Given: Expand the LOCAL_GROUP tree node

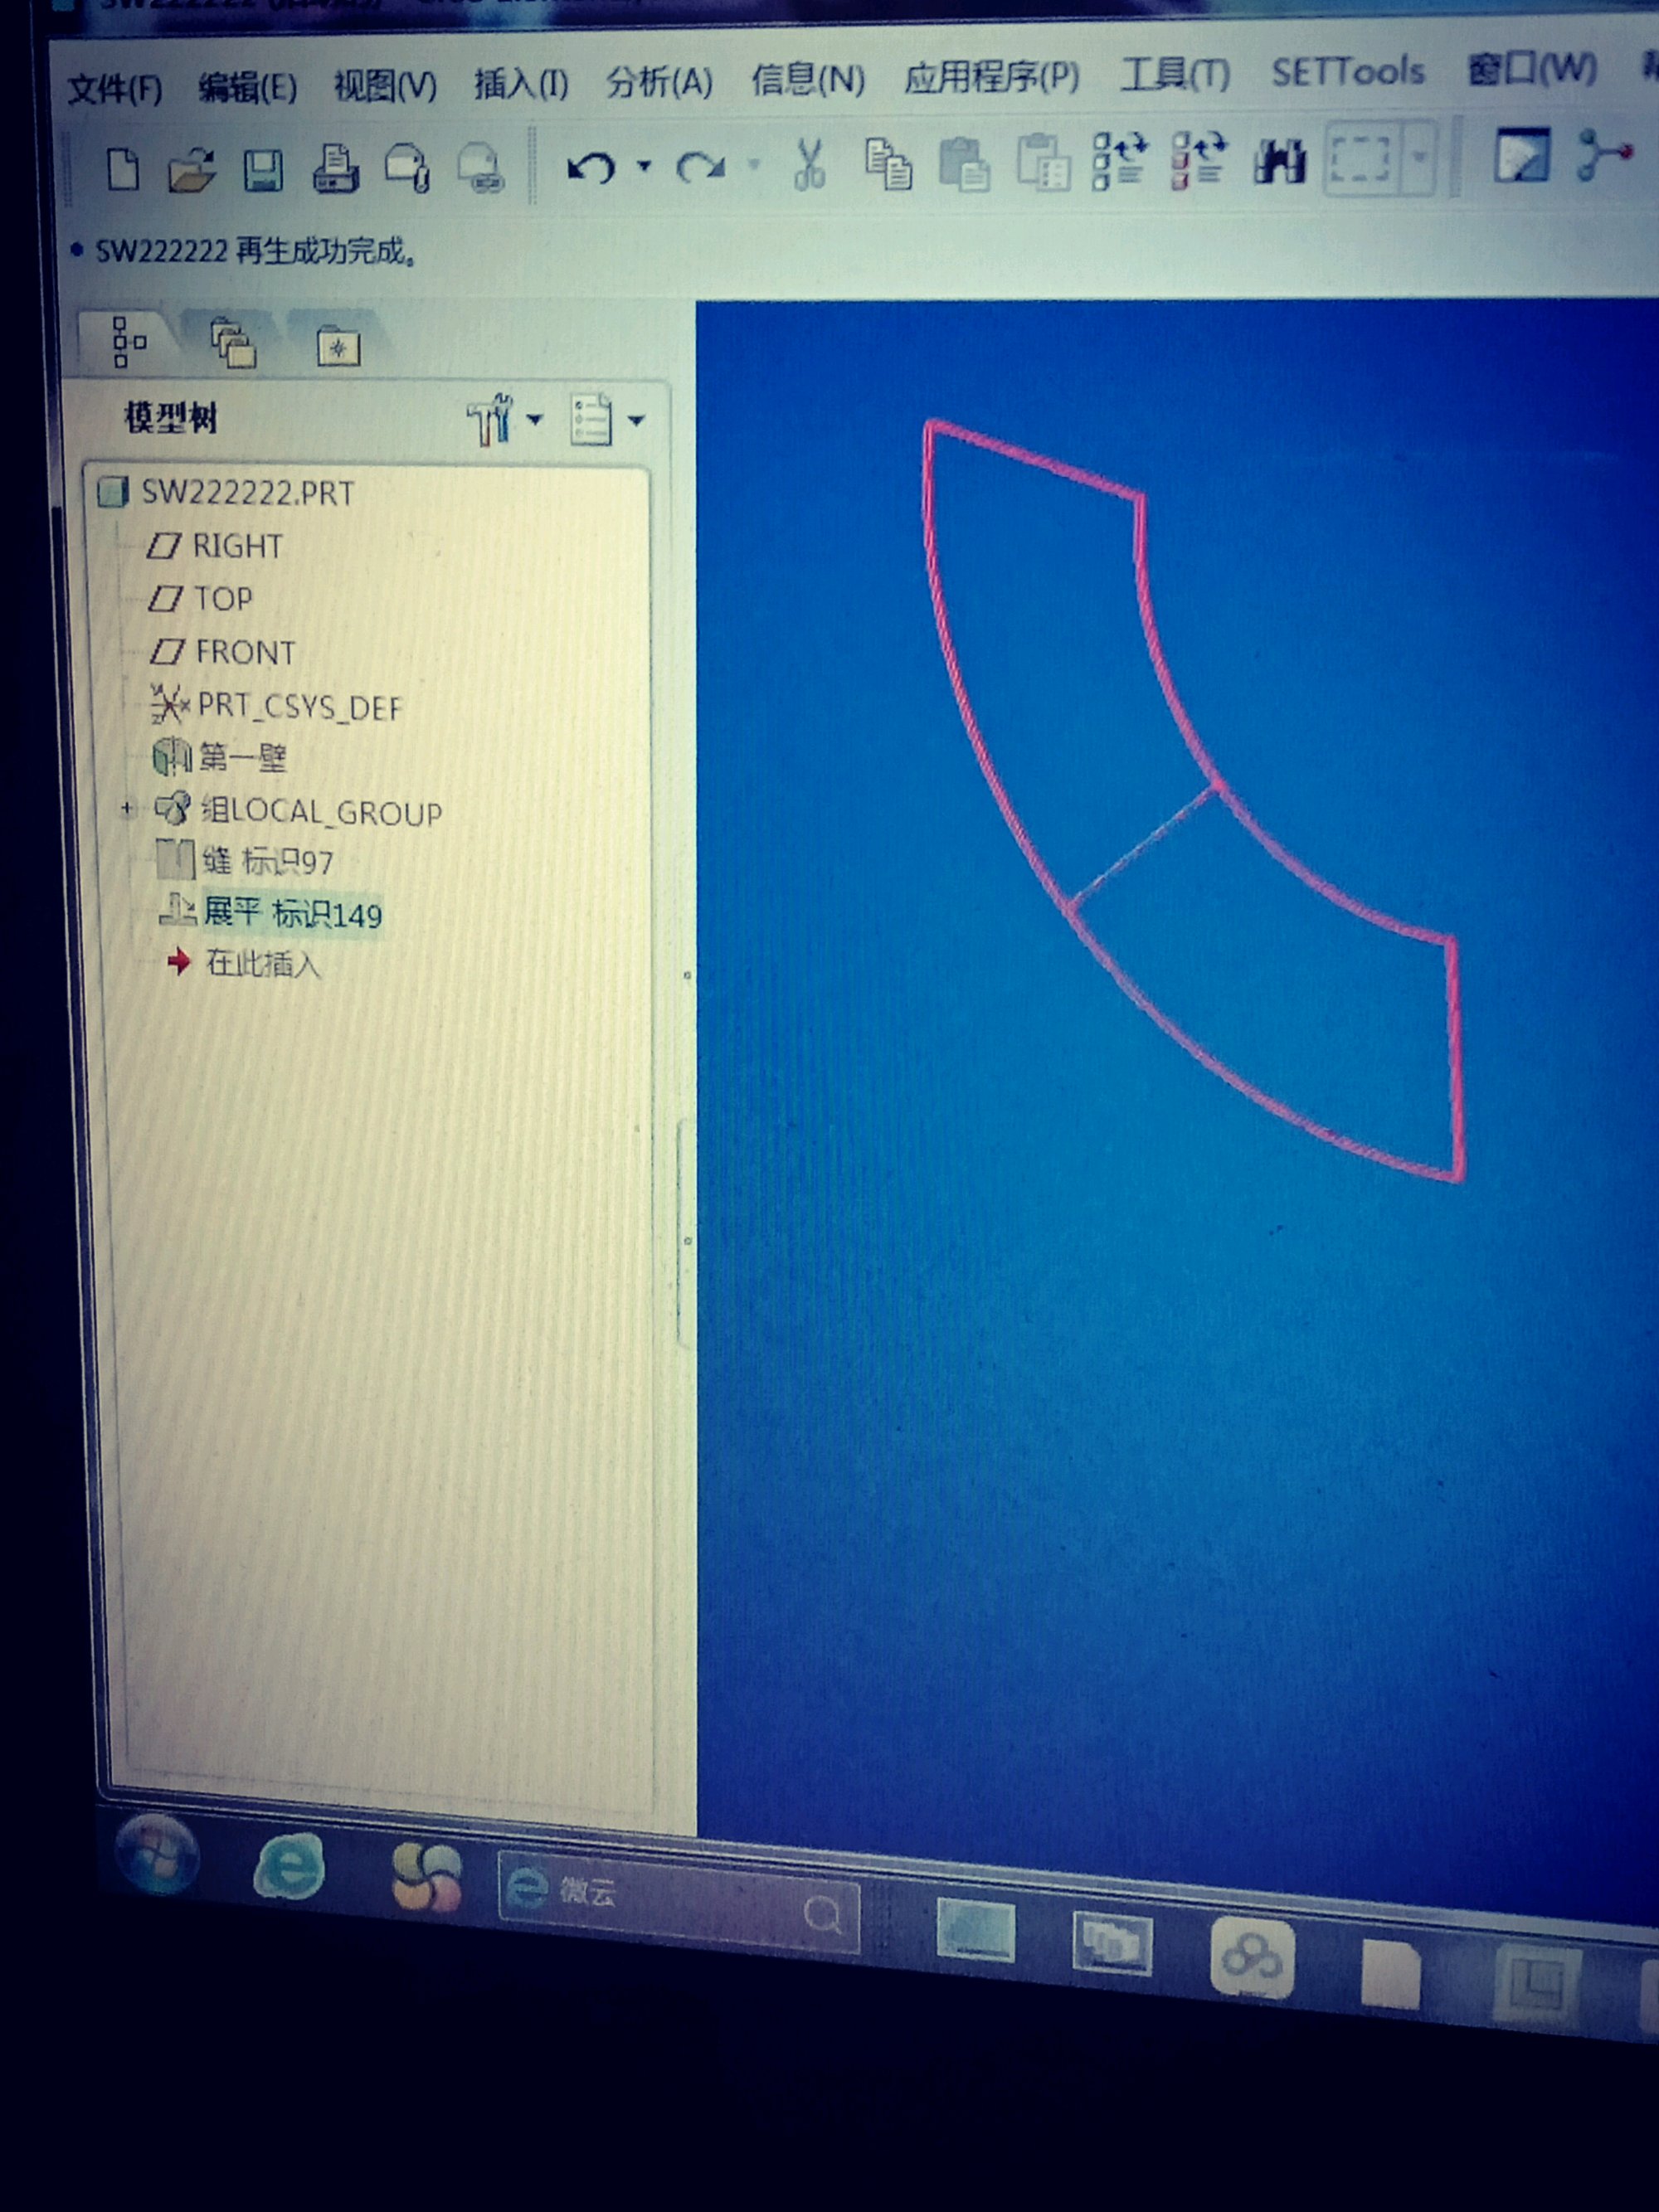Looking at the screenshot, I should 127,808.
